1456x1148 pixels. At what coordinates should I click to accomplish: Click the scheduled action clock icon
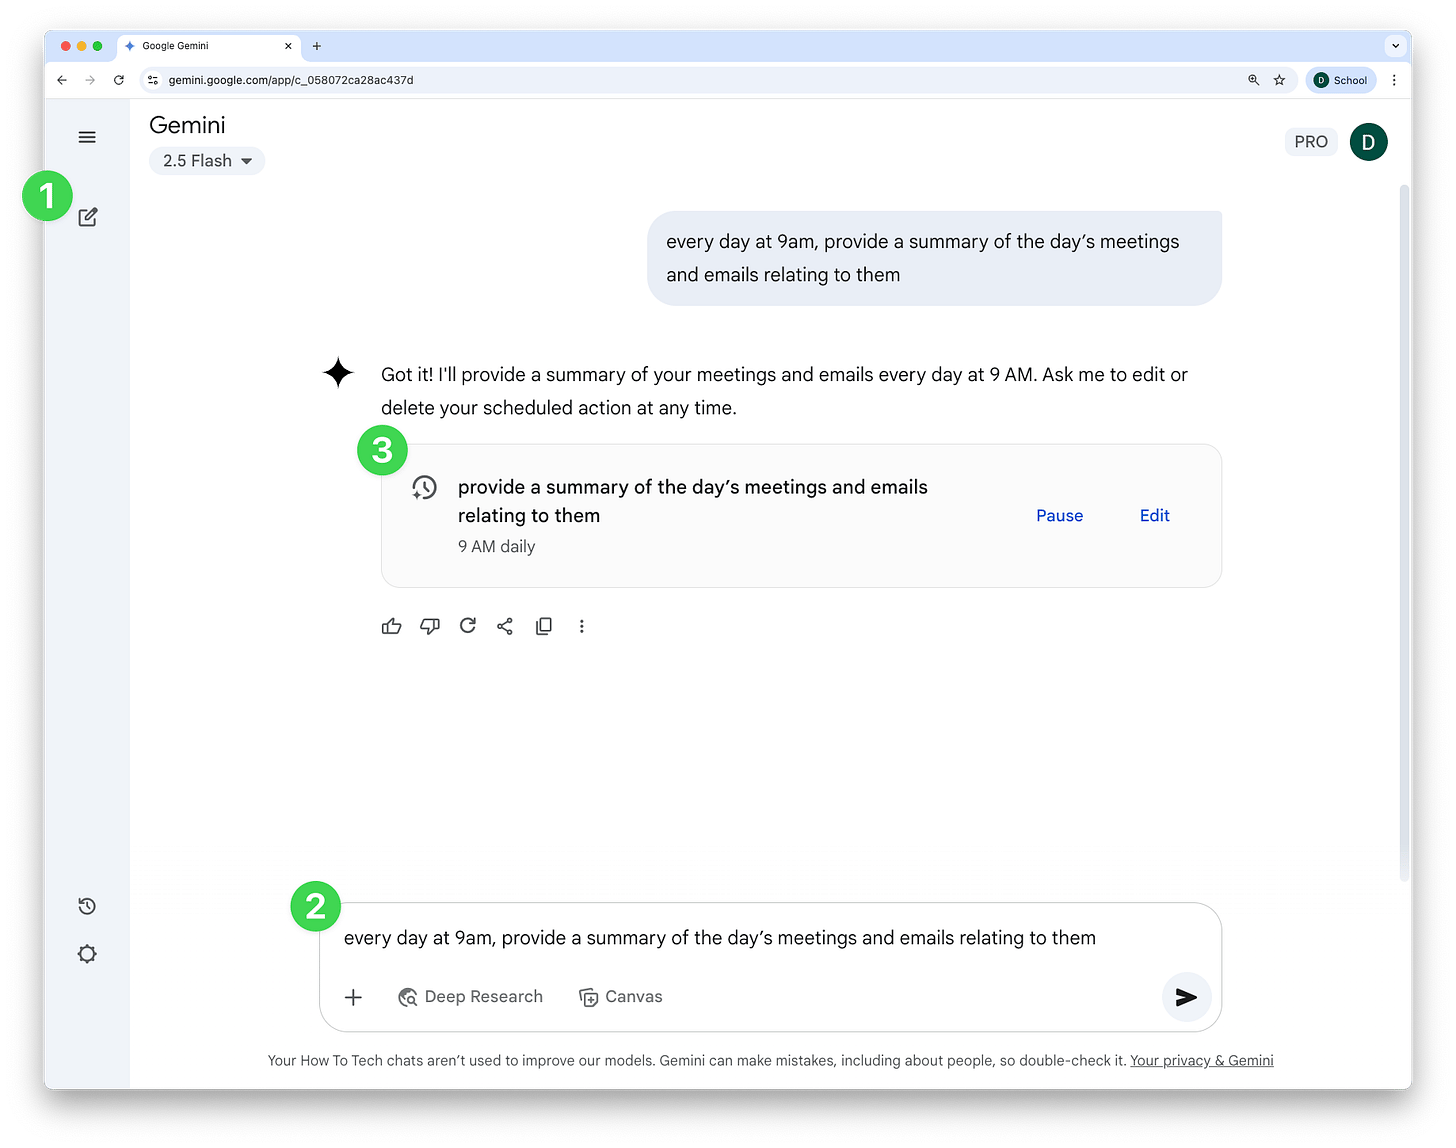[x=425, y=488]
